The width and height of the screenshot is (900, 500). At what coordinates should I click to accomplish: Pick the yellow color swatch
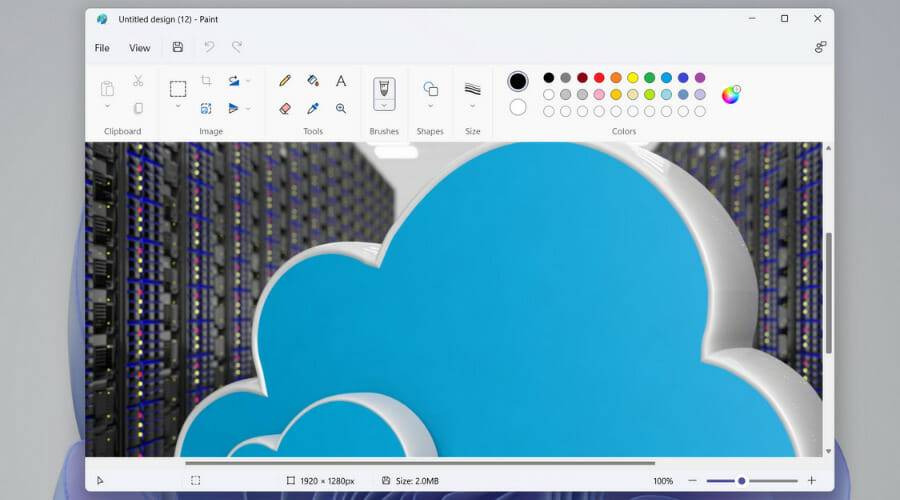(633, 77)
